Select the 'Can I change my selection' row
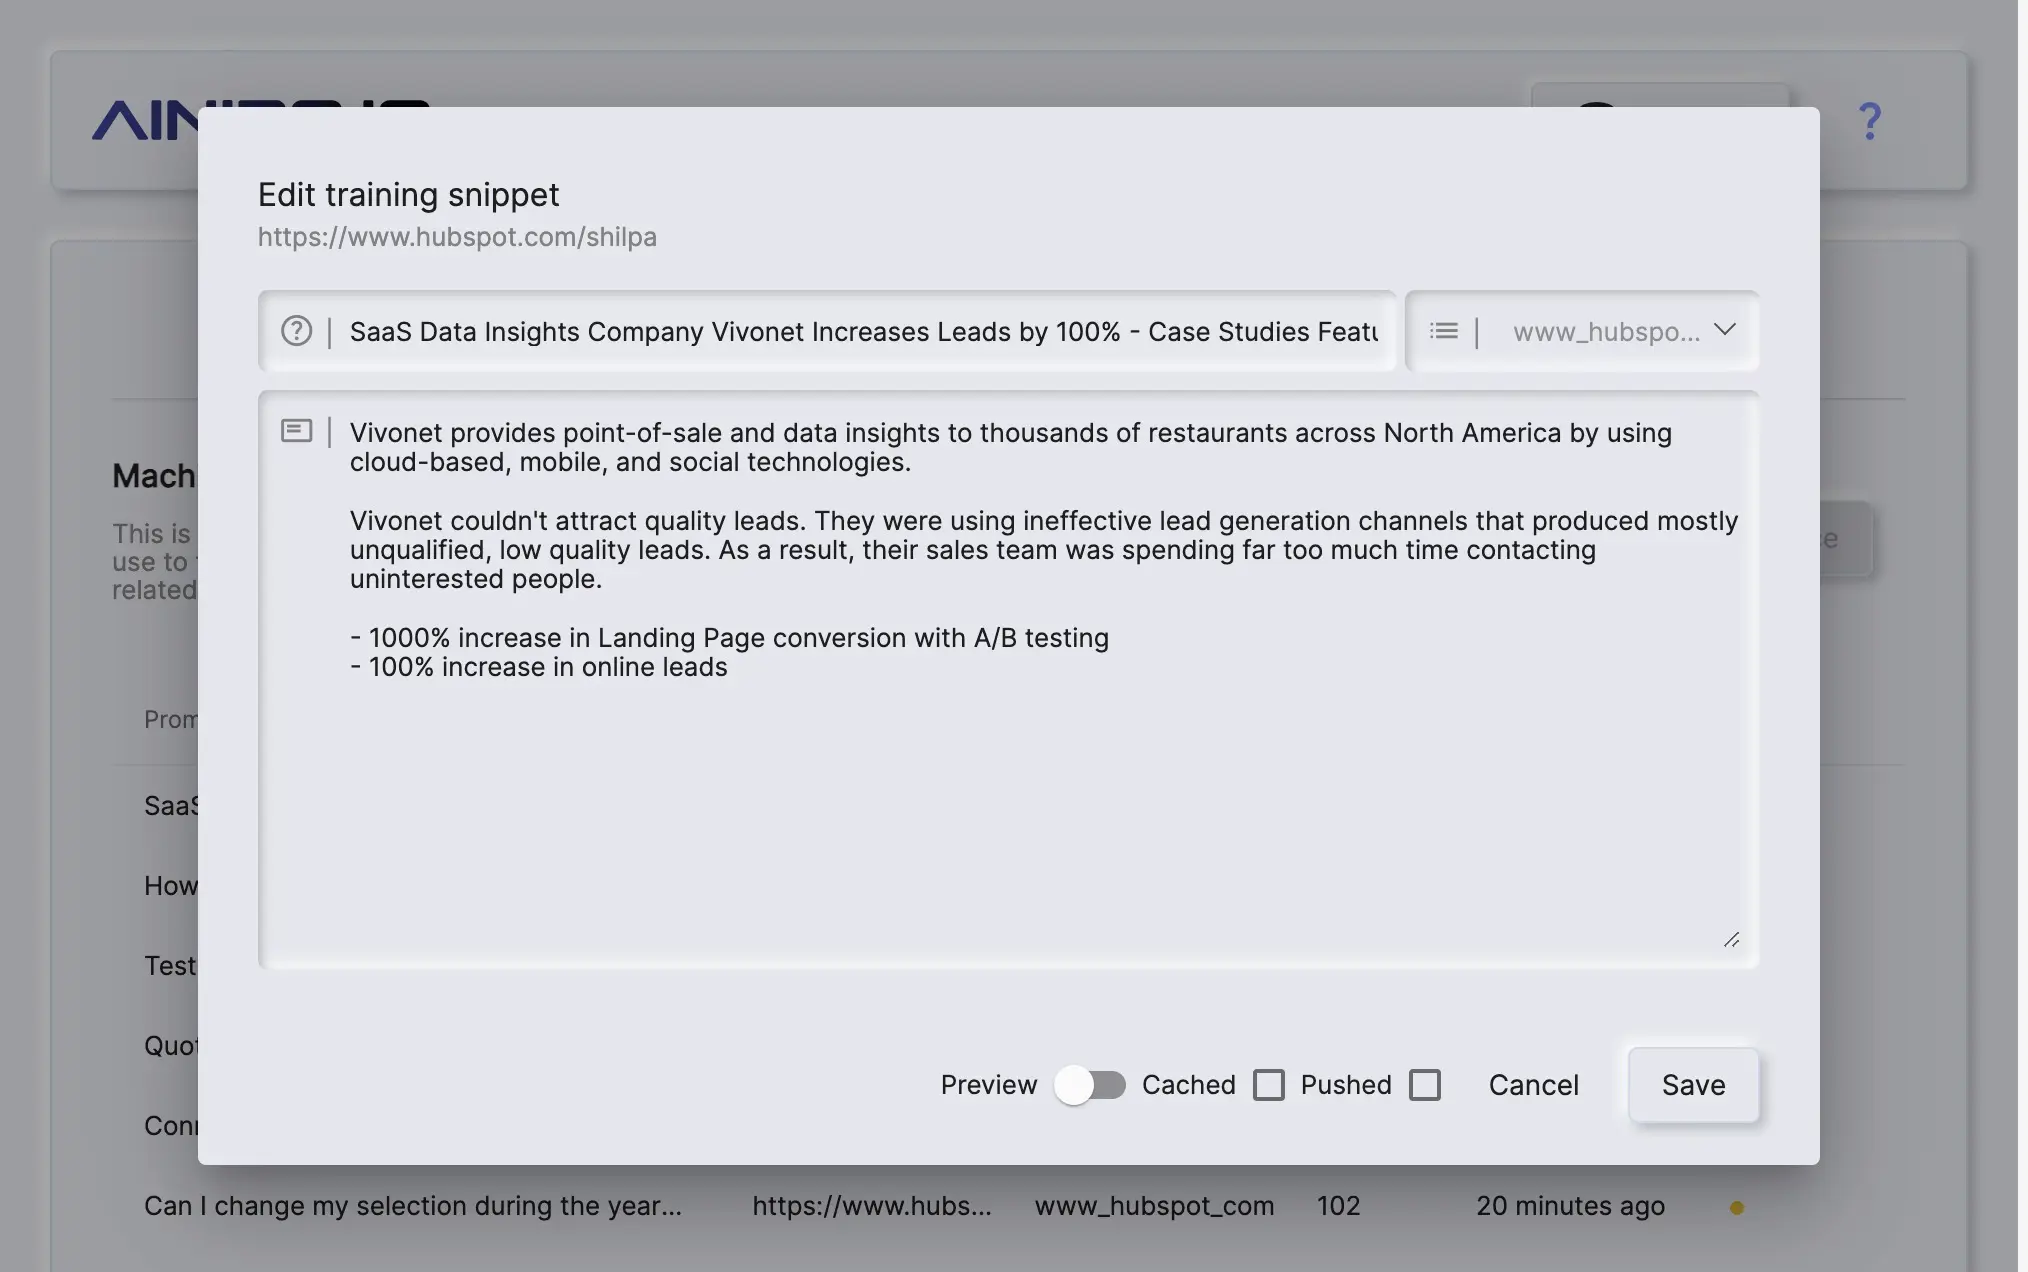Screen dimensions: 2028x1272 [x=412, y=1206]
